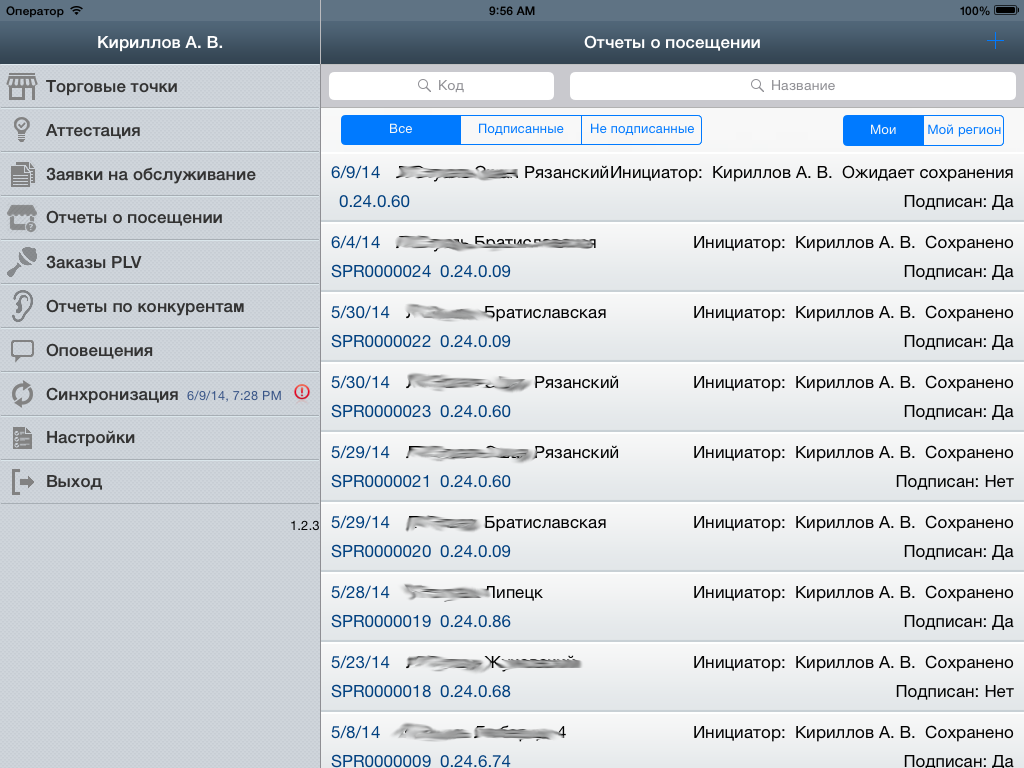Select the Аттестация lightbulb icon
The image size is (1024, 768).
(x=22, y=130)
